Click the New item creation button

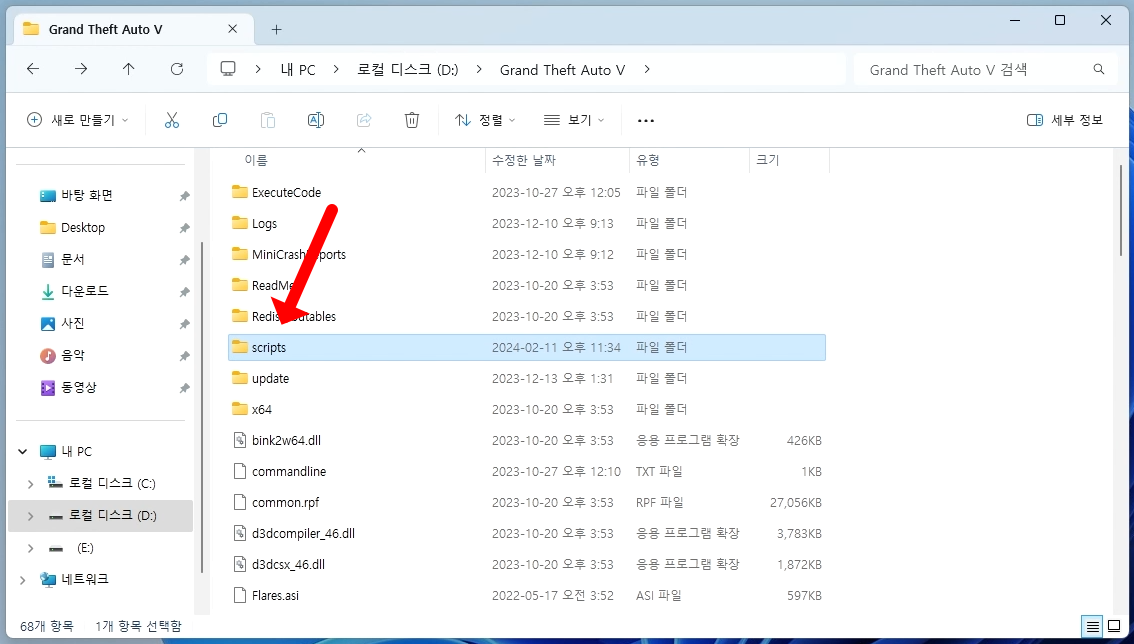click(78, 120)
